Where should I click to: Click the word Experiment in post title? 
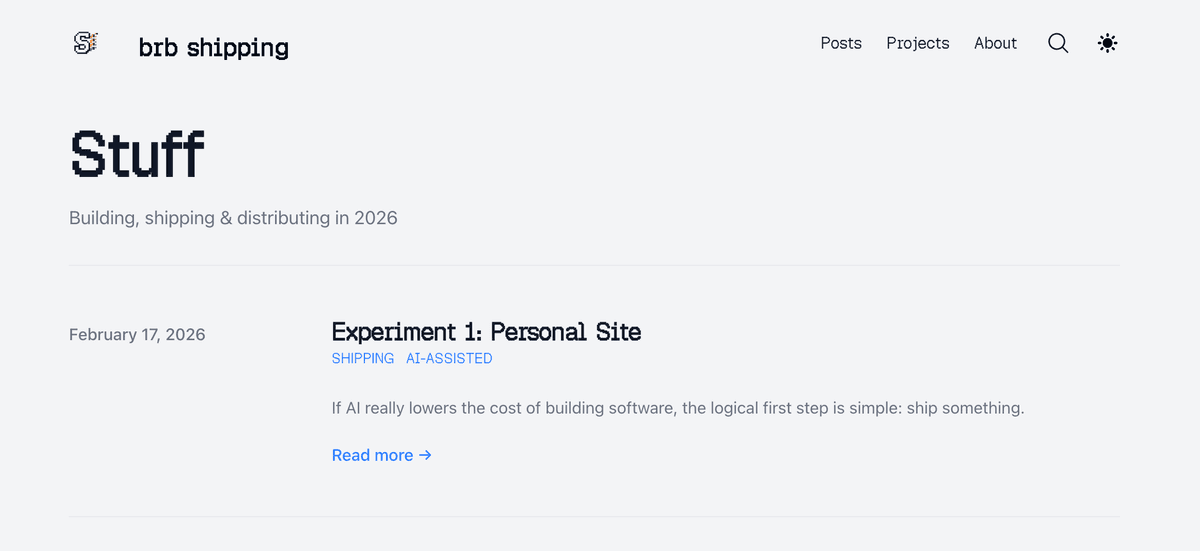[394, 332]
